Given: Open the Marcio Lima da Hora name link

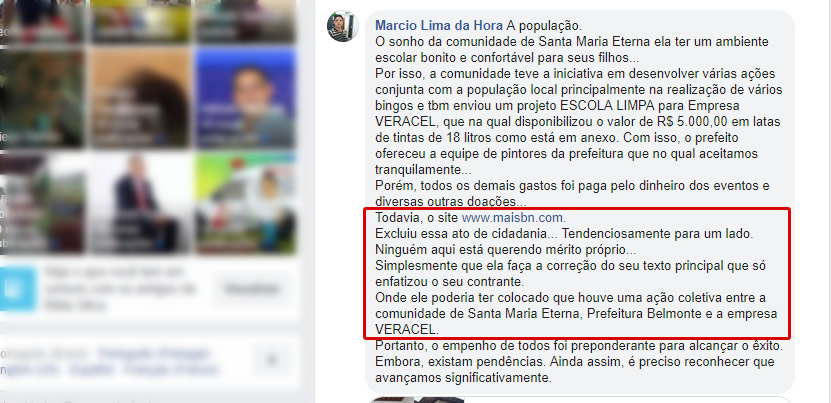Looking at the screenshot, I should coord(439,25).
